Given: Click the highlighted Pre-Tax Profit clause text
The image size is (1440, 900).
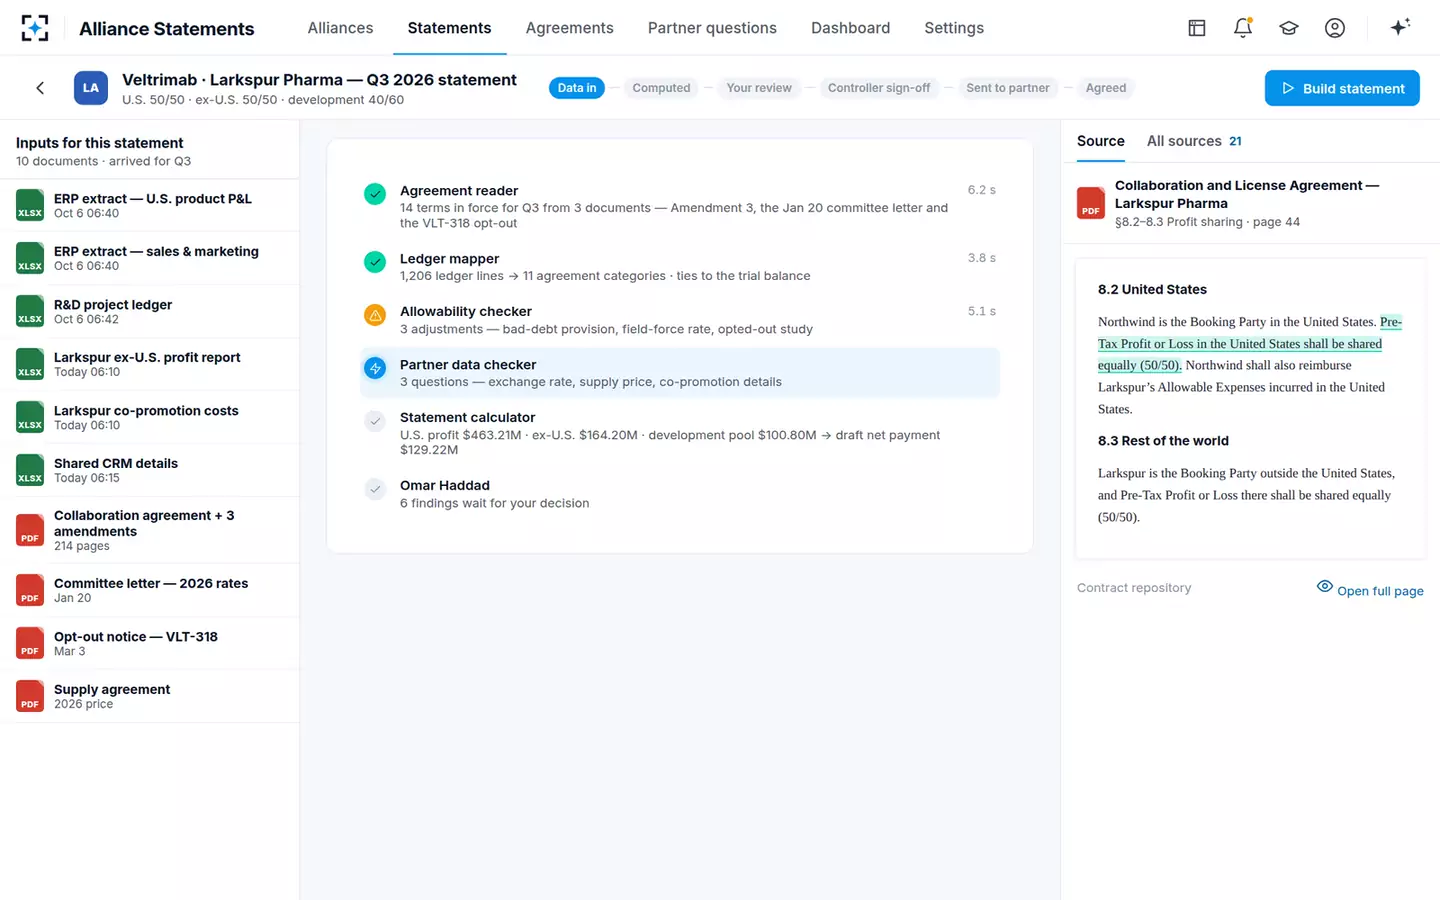Looking at the screenshot, I should coord(1240,343).
